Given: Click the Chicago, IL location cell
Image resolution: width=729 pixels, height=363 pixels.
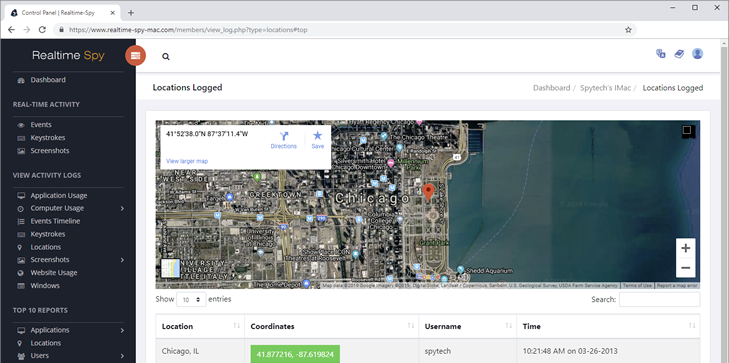Looking at the screenshot, I should 180,351.
